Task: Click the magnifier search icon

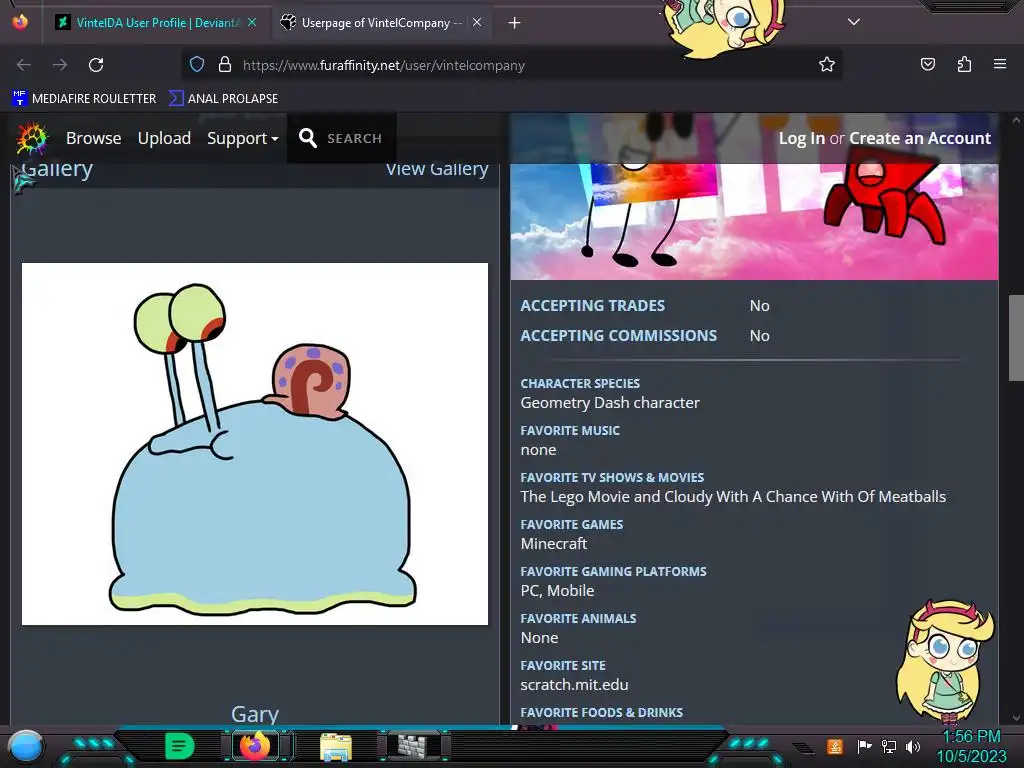Action: coord(308,138)
